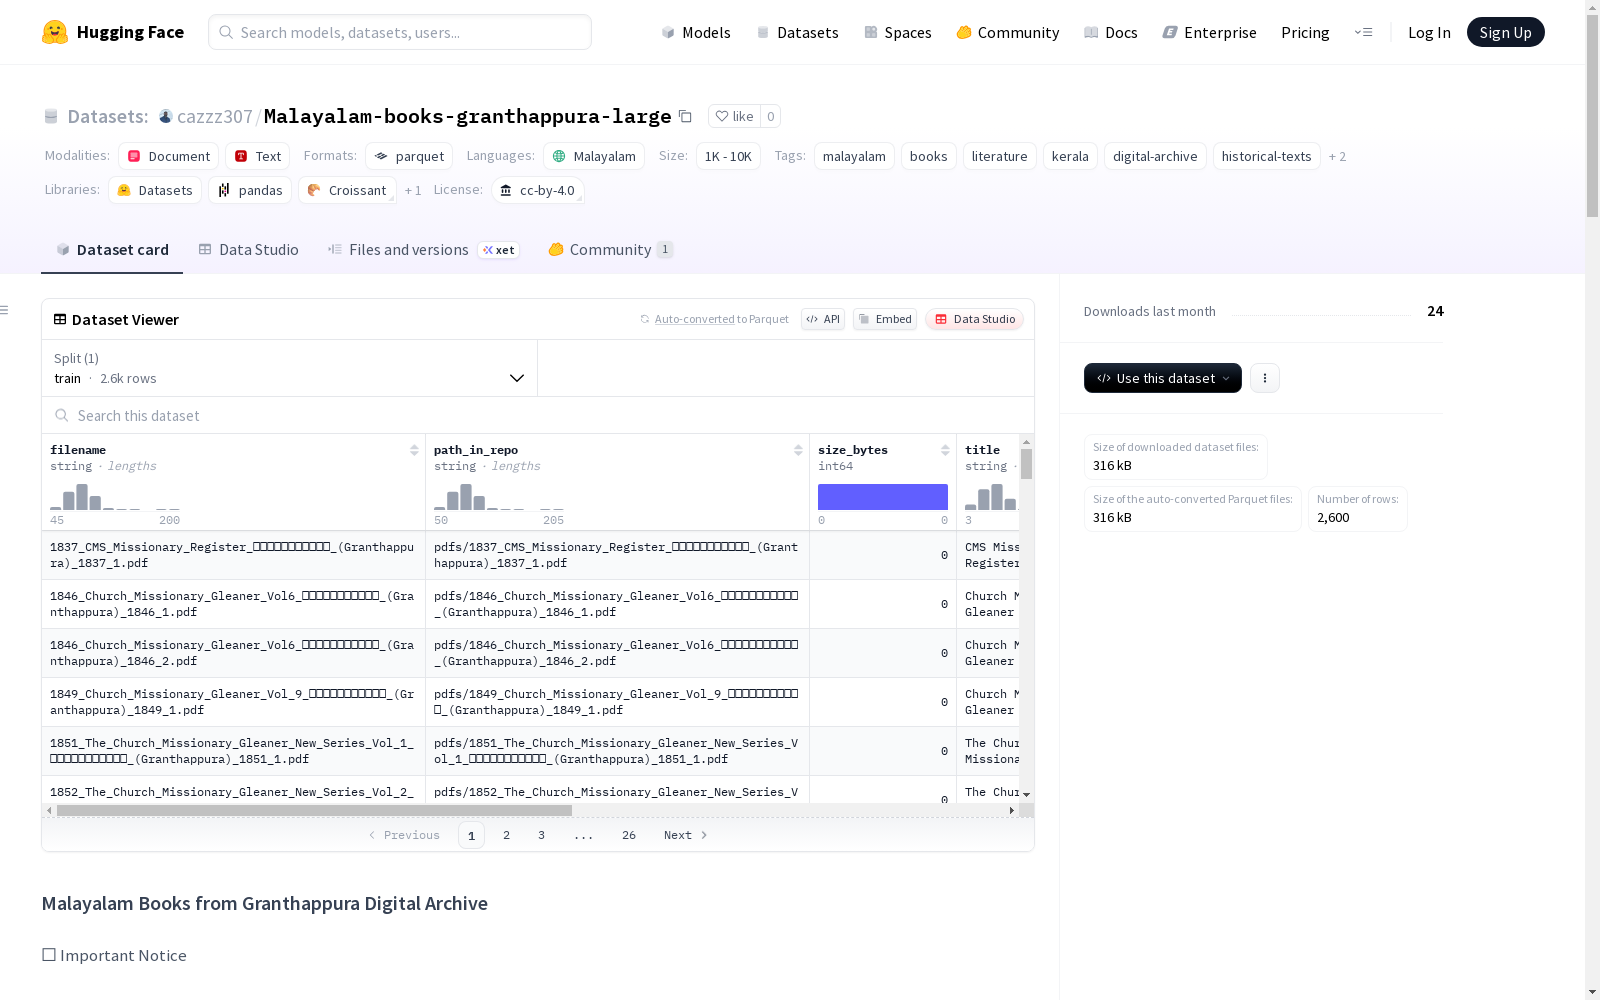Click the Text modality tag
The image size is (1600, 1000).
tap(257, 156)
